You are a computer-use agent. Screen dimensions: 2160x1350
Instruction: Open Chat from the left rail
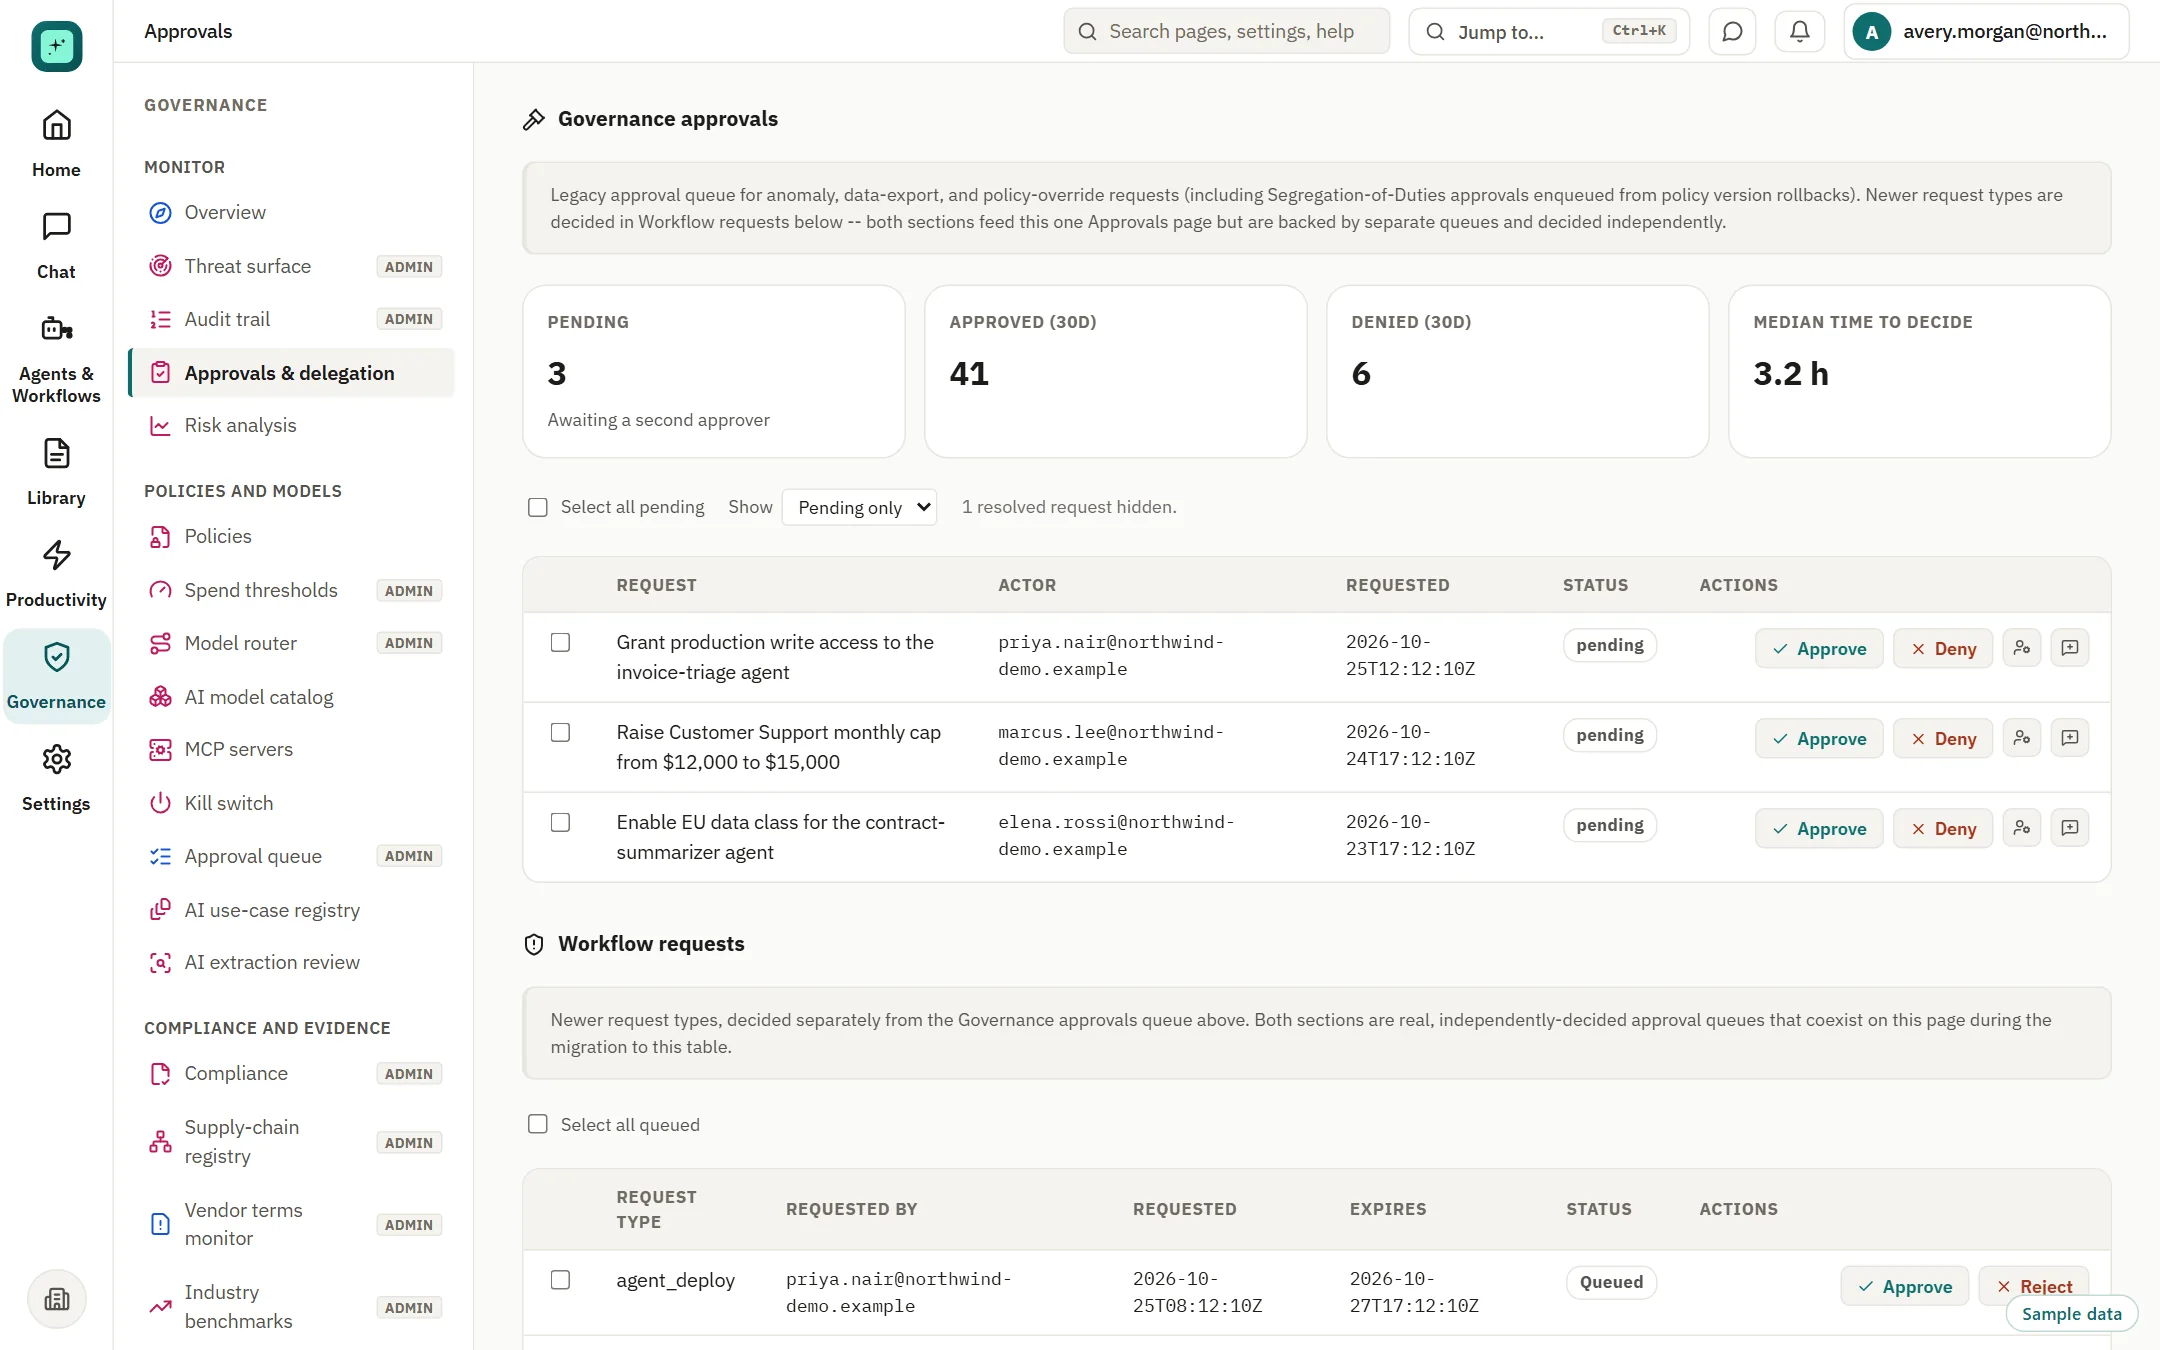tap(56, 246)
